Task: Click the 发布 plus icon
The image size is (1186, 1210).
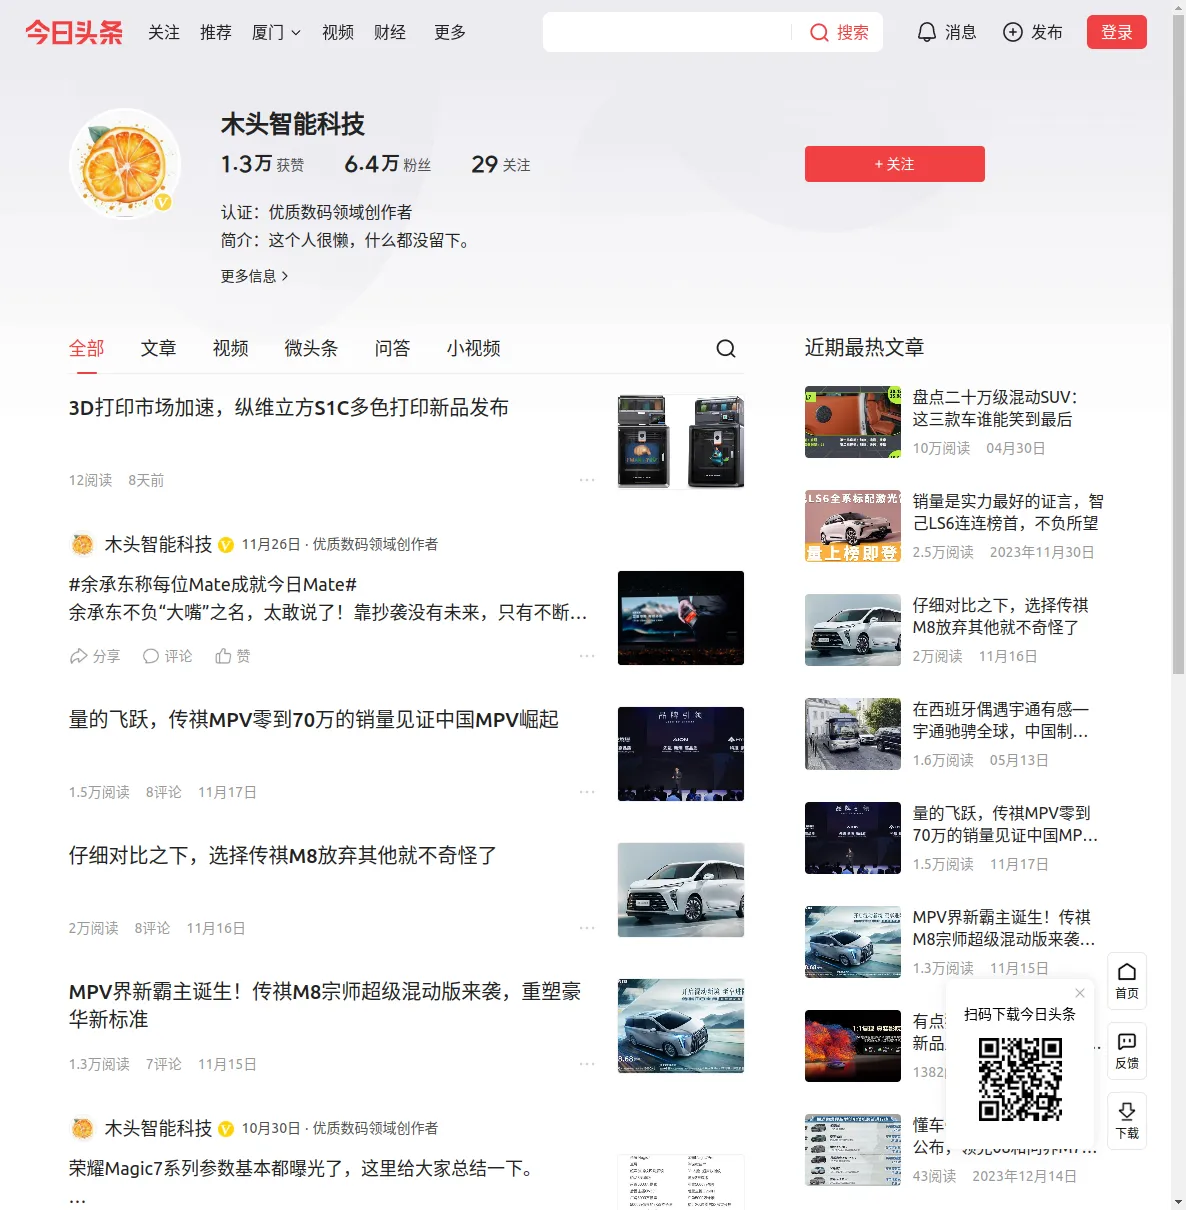Action: [x=1013, y=32]
